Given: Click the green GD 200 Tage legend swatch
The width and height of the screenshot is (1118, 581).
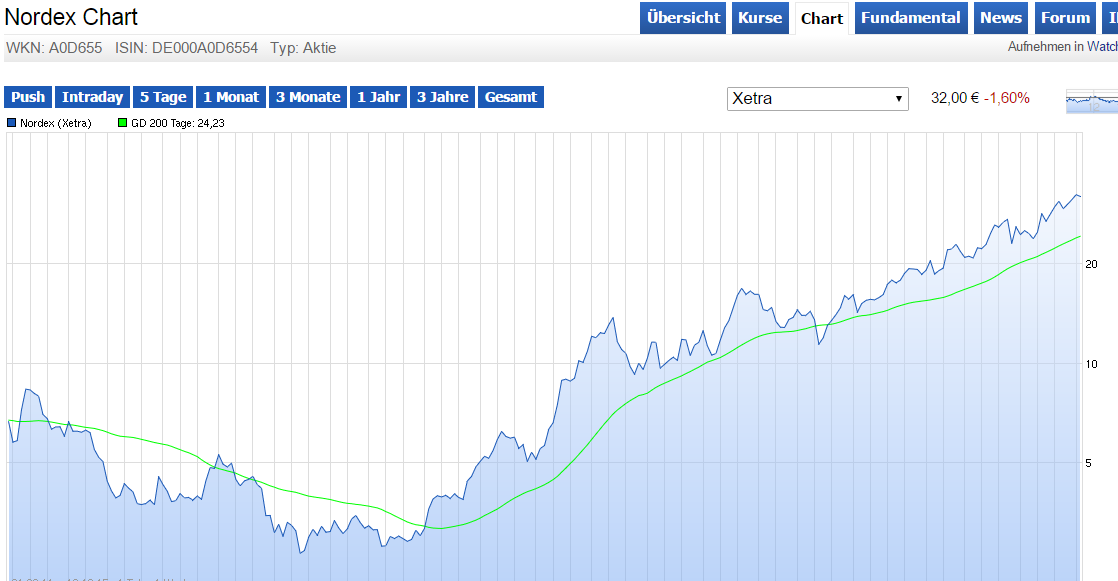Looking at the screenshot, I should pyautogui.click(x=123, y=123).
